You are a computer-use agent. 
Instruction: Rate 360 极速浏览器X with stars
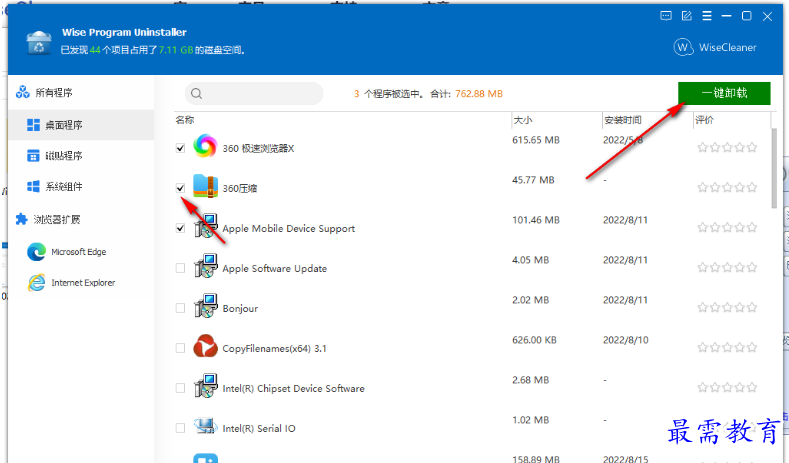click(x=727, y=147)
